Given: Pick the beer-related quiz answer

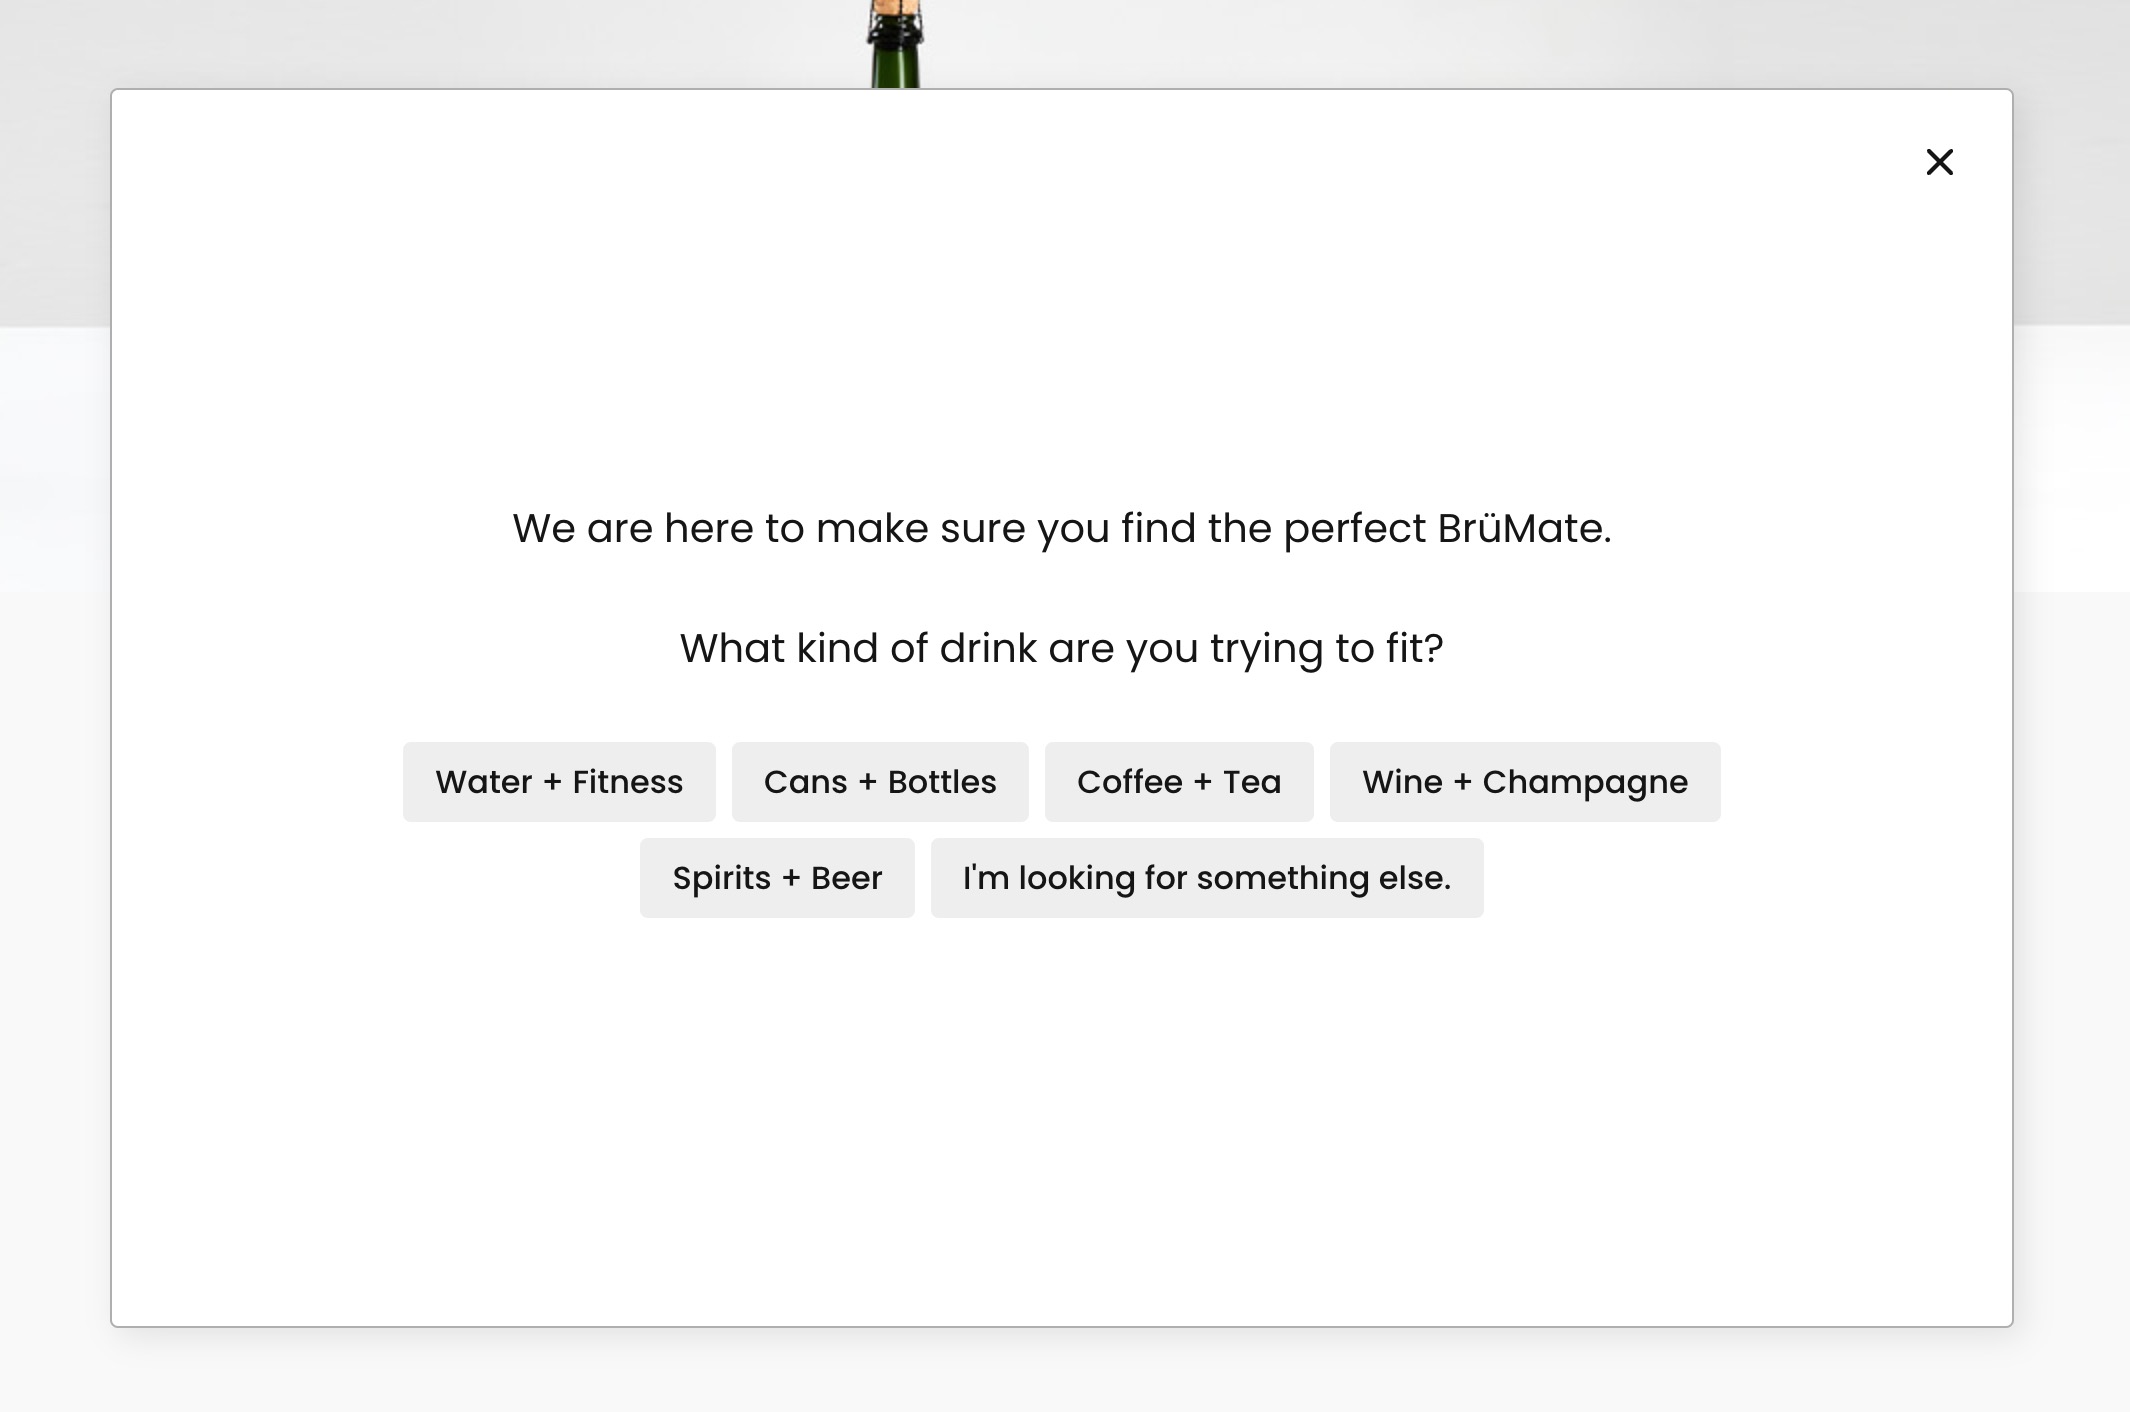Looking at the screenshot, I should [777, 877].
